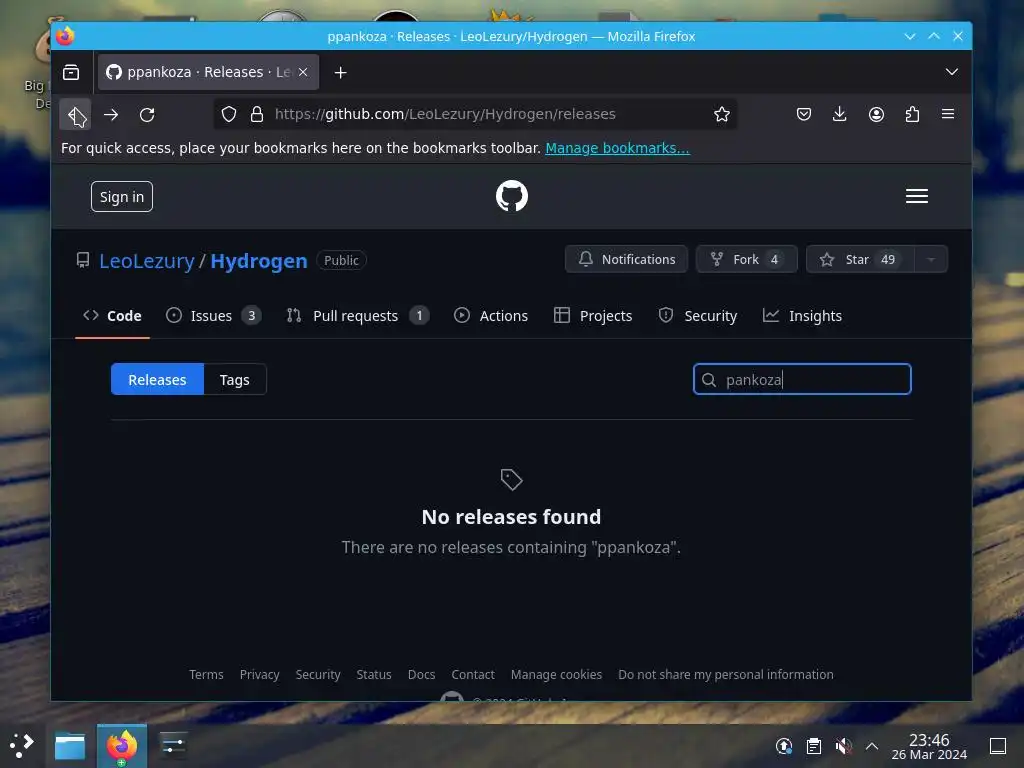The width and height of the screenshot is (1024, 768).
Task: Open the Projects tab
Action: pos(593,316)
